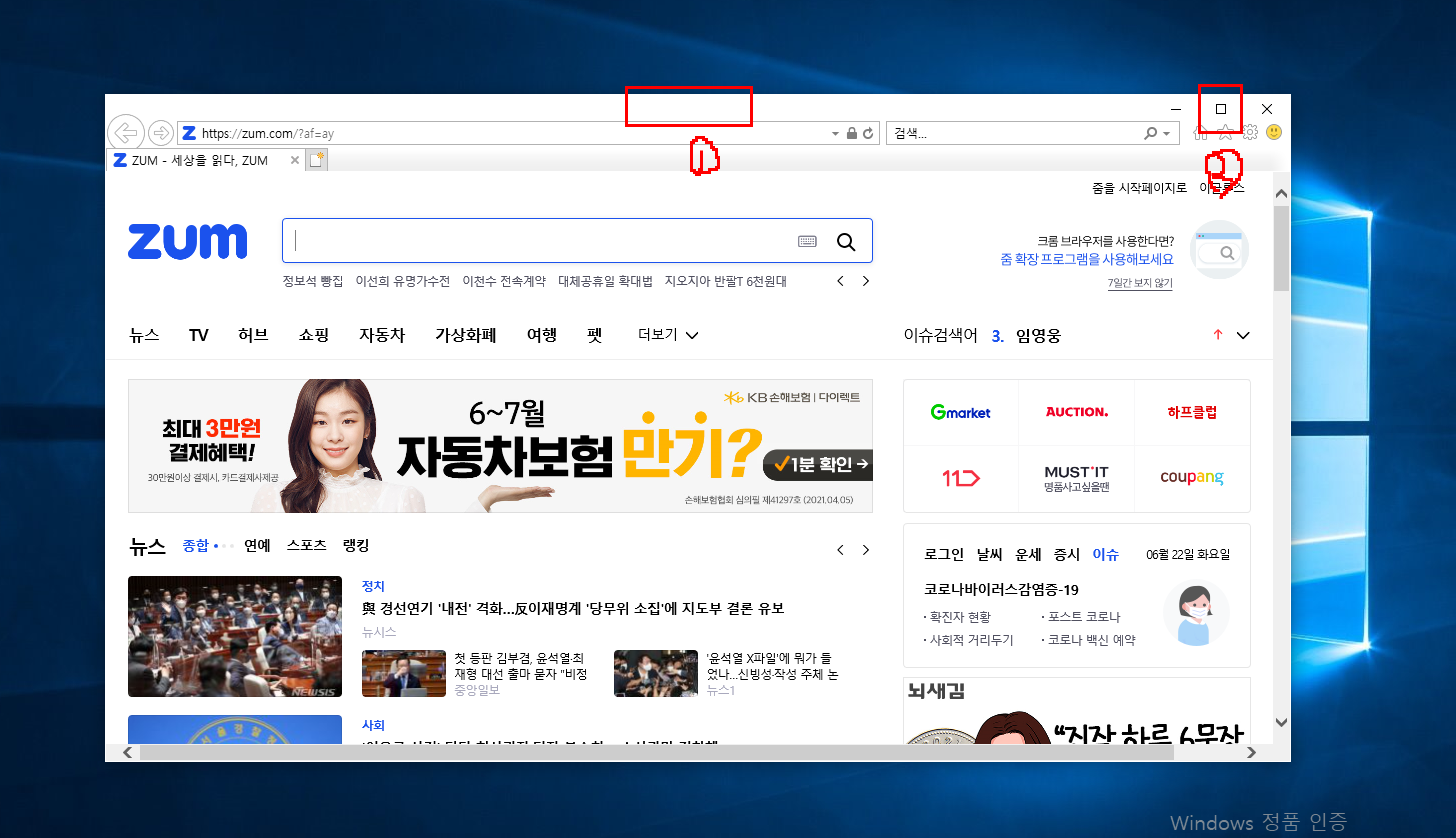Expand the 더보기 dropdown menu
Image resolution: width=1456 pixels, height=838 pixels.
click(x=668, y=335)
